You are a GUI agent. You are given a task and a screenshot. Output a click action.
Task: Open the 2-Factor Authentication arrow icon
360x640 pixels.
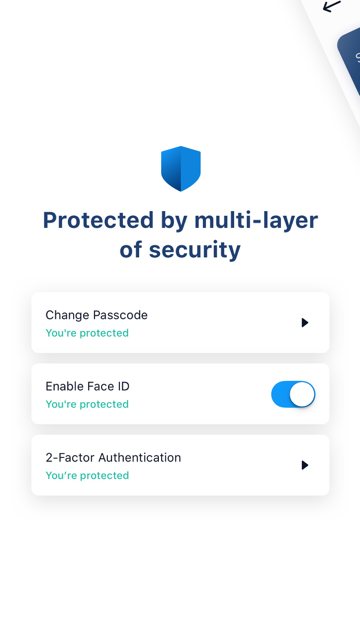[x=304, y=465]
